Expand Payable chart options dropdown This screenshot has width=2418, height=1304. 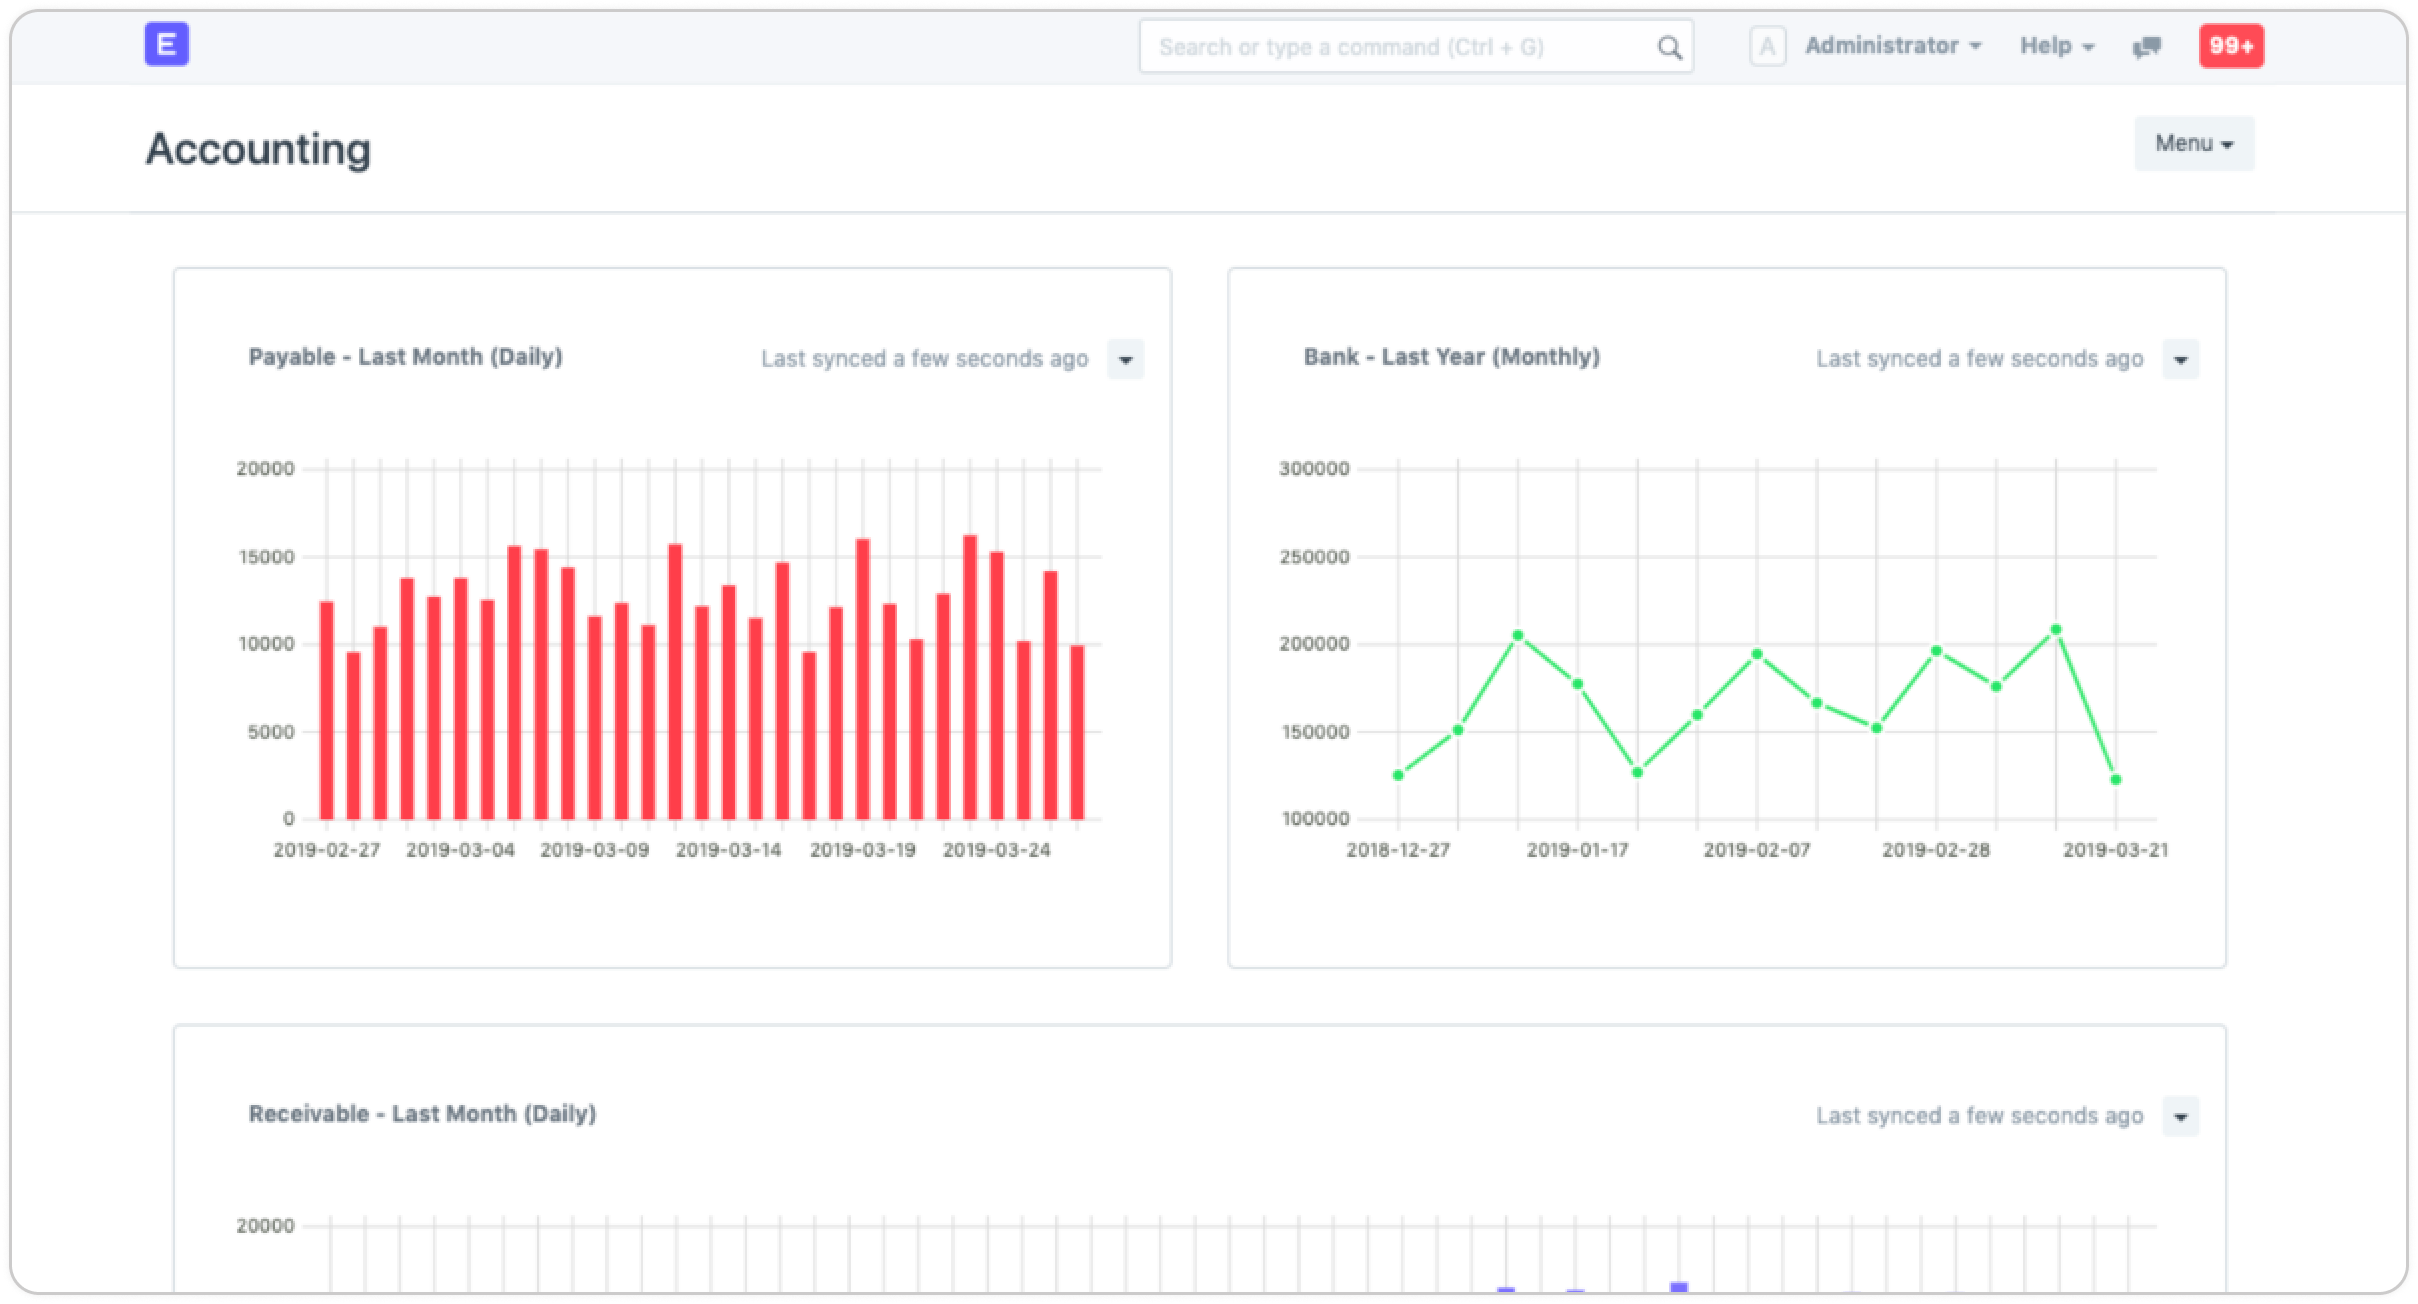click(1125, 359)
